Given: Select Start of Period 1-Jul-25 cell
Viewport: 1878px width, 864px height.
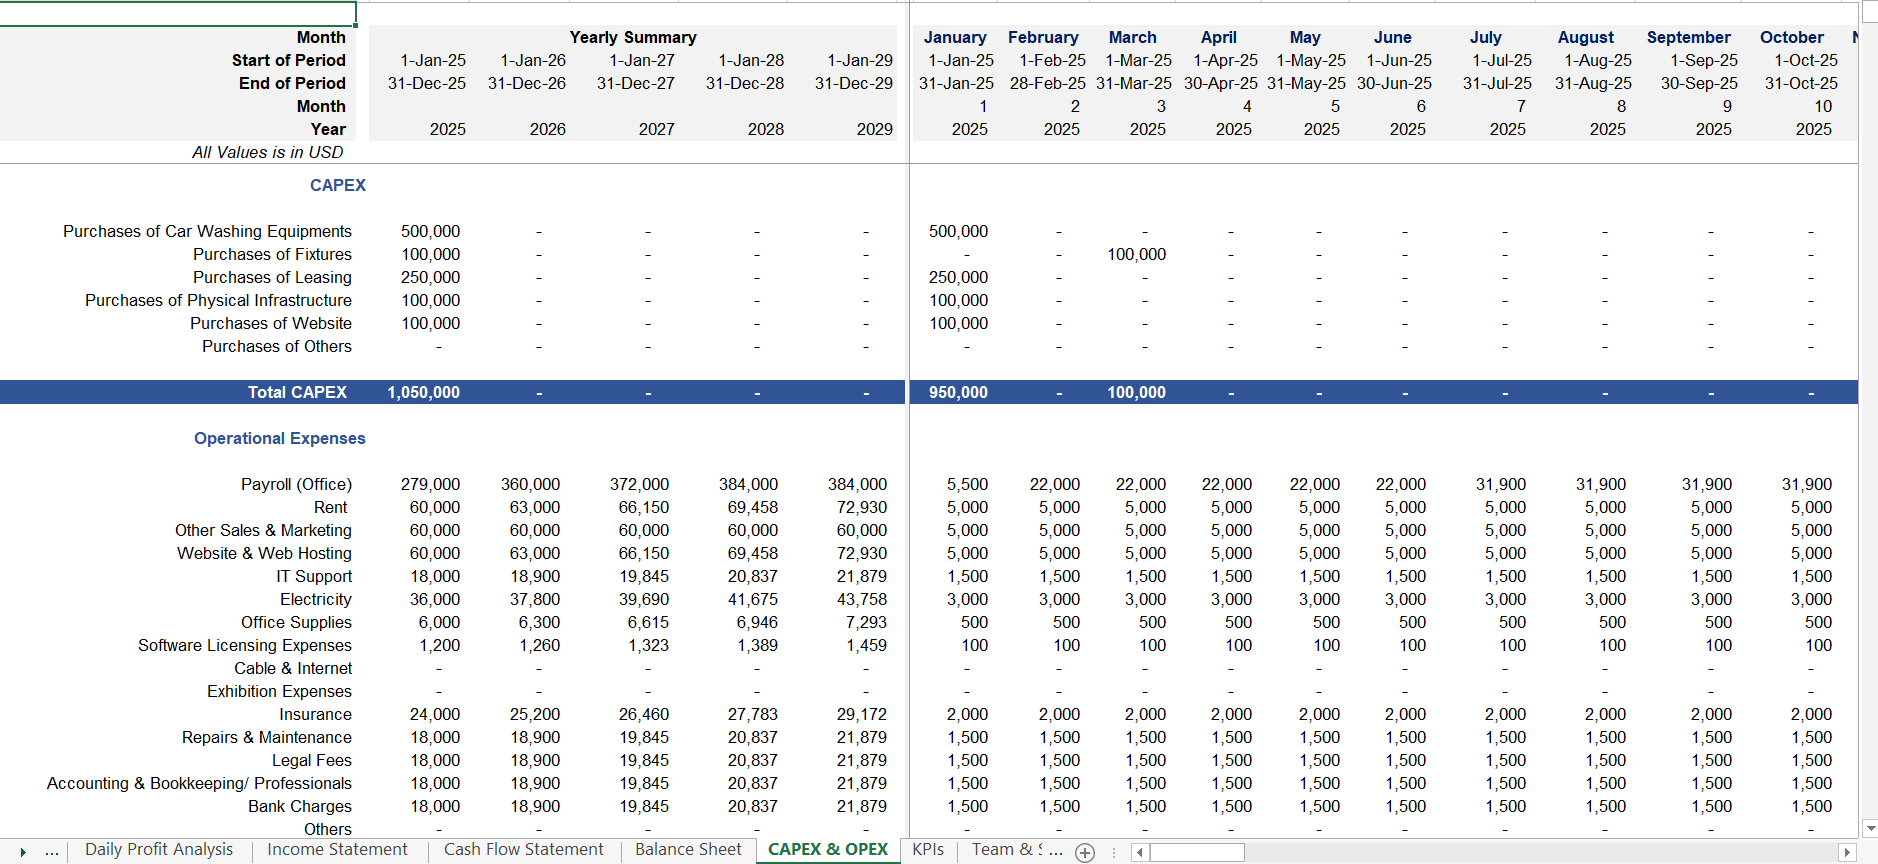Looking at the screenshot, I should [1504, 60].
